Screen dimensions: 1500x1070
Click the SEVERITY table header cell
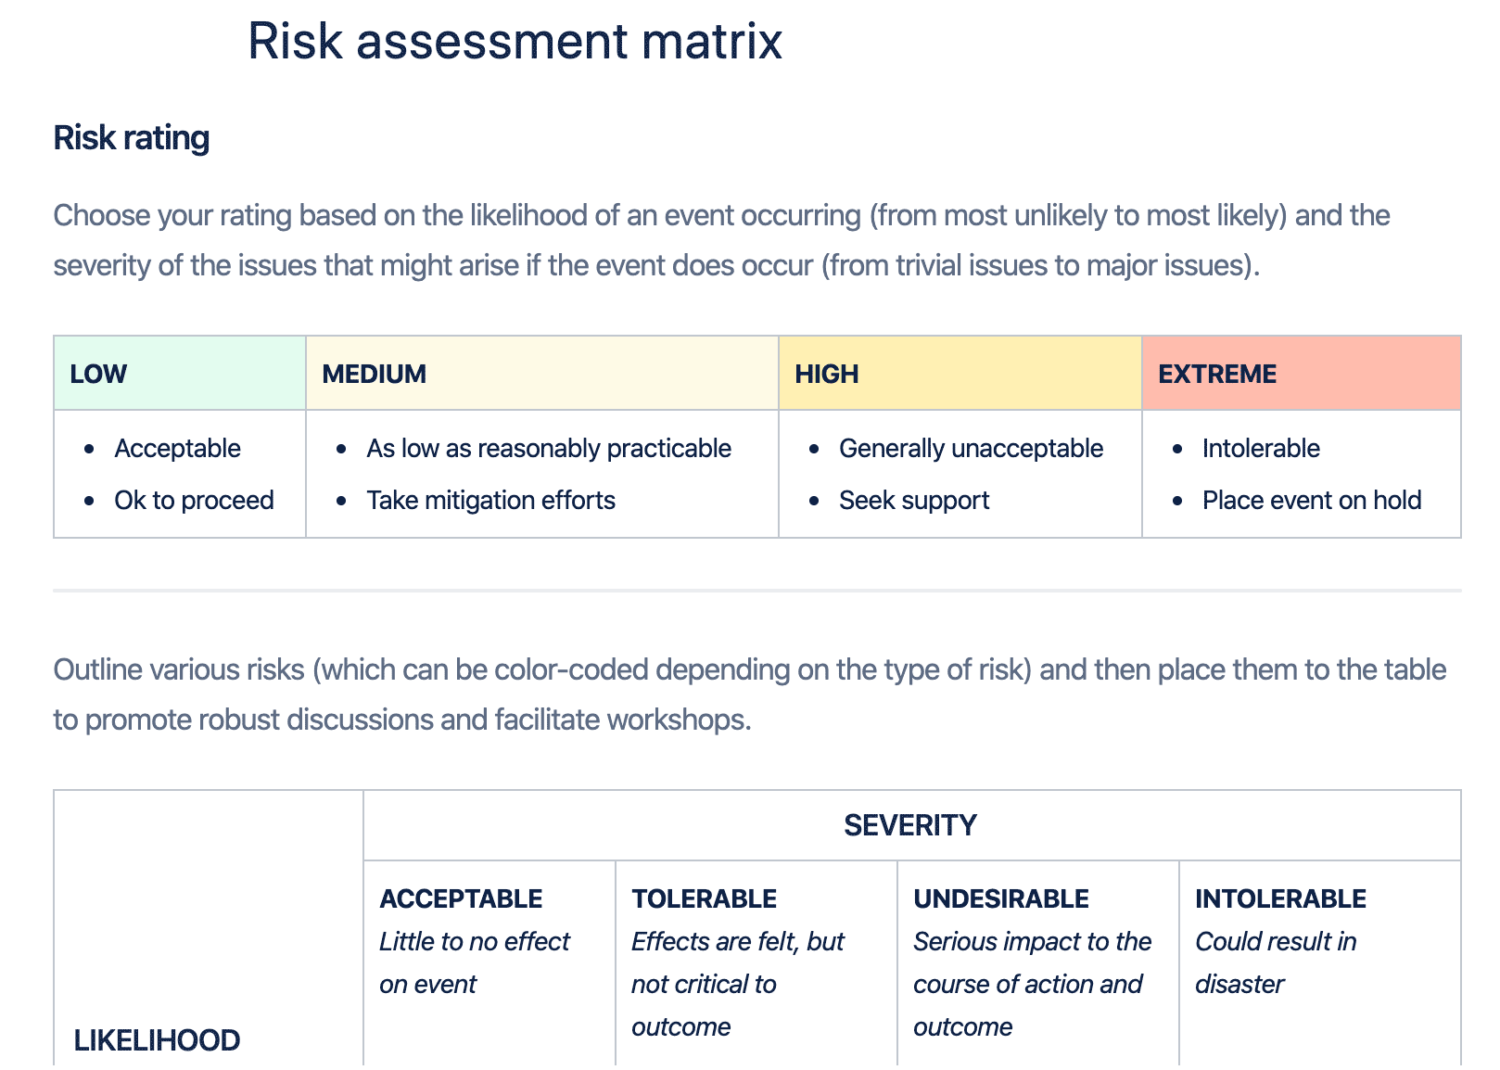910,826
